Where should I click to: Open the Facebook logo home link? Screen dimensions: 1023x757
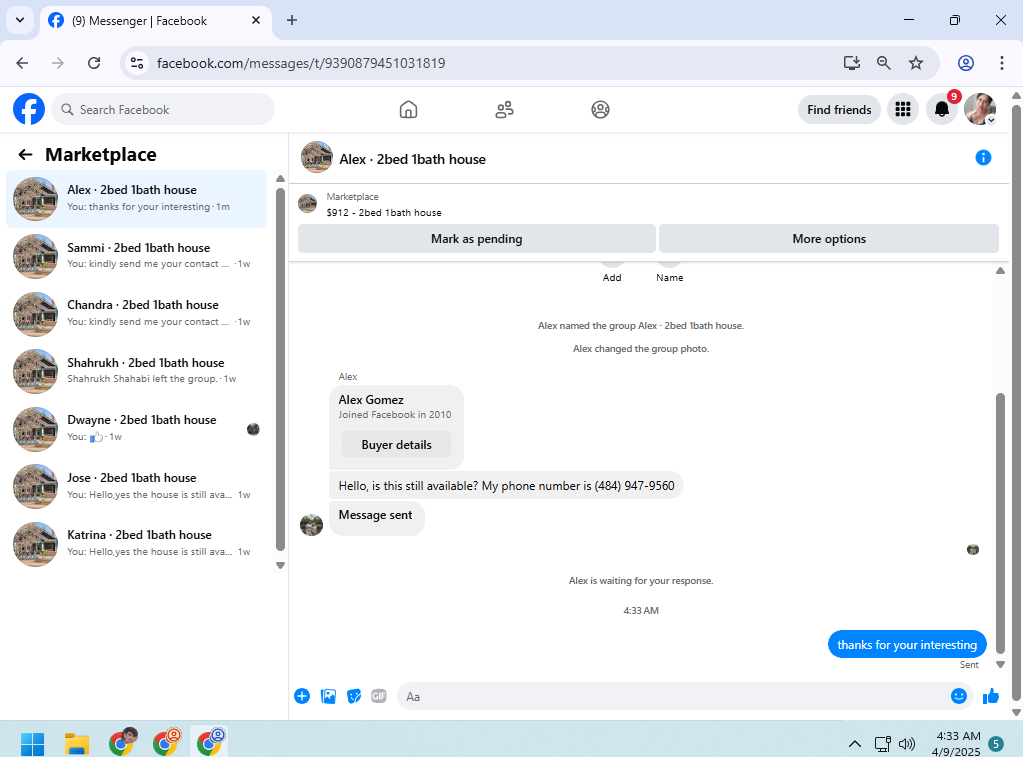click(x=29, y=109)
